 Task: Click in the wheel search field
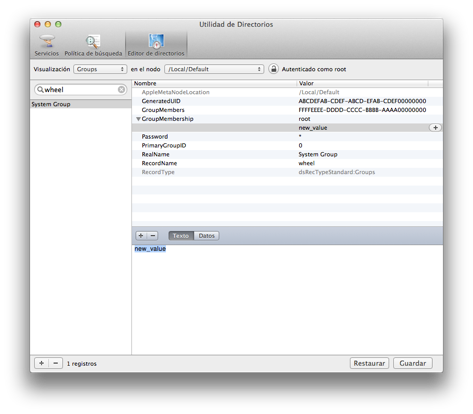click(x=80, y=89)
